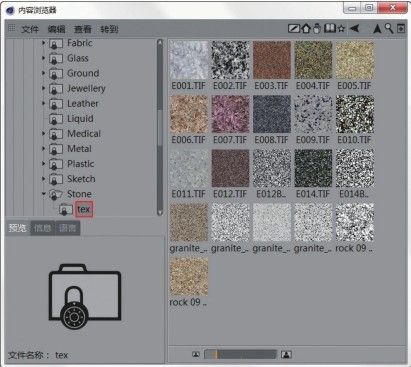Expand the Plastic folder
411x367 pixels.
coord(43,164)
